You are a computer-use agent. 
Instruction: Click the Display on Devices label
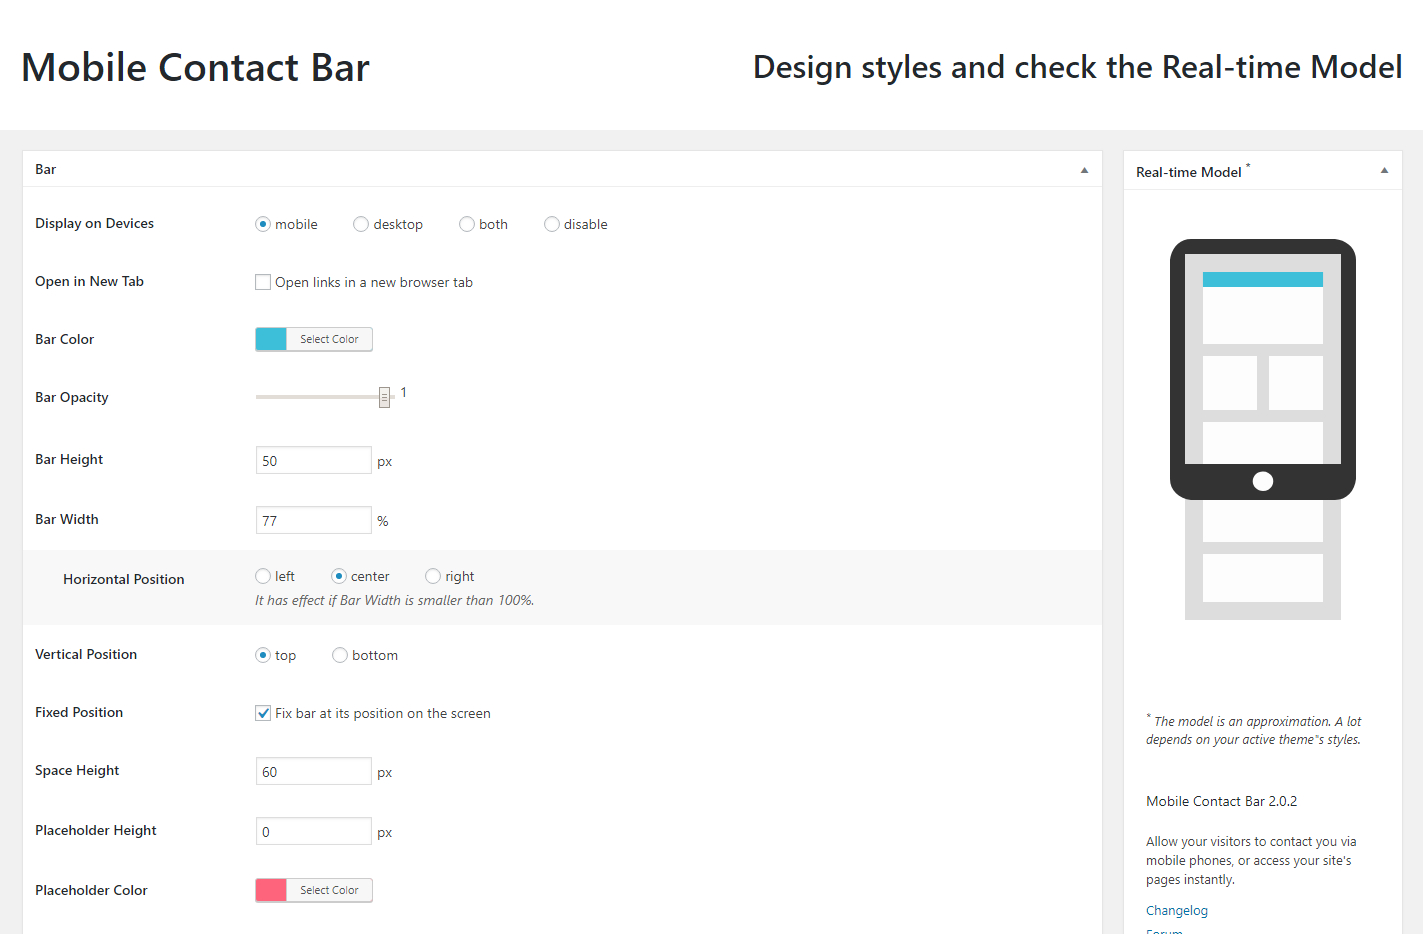pyautogui.click(x=95, y=223)
